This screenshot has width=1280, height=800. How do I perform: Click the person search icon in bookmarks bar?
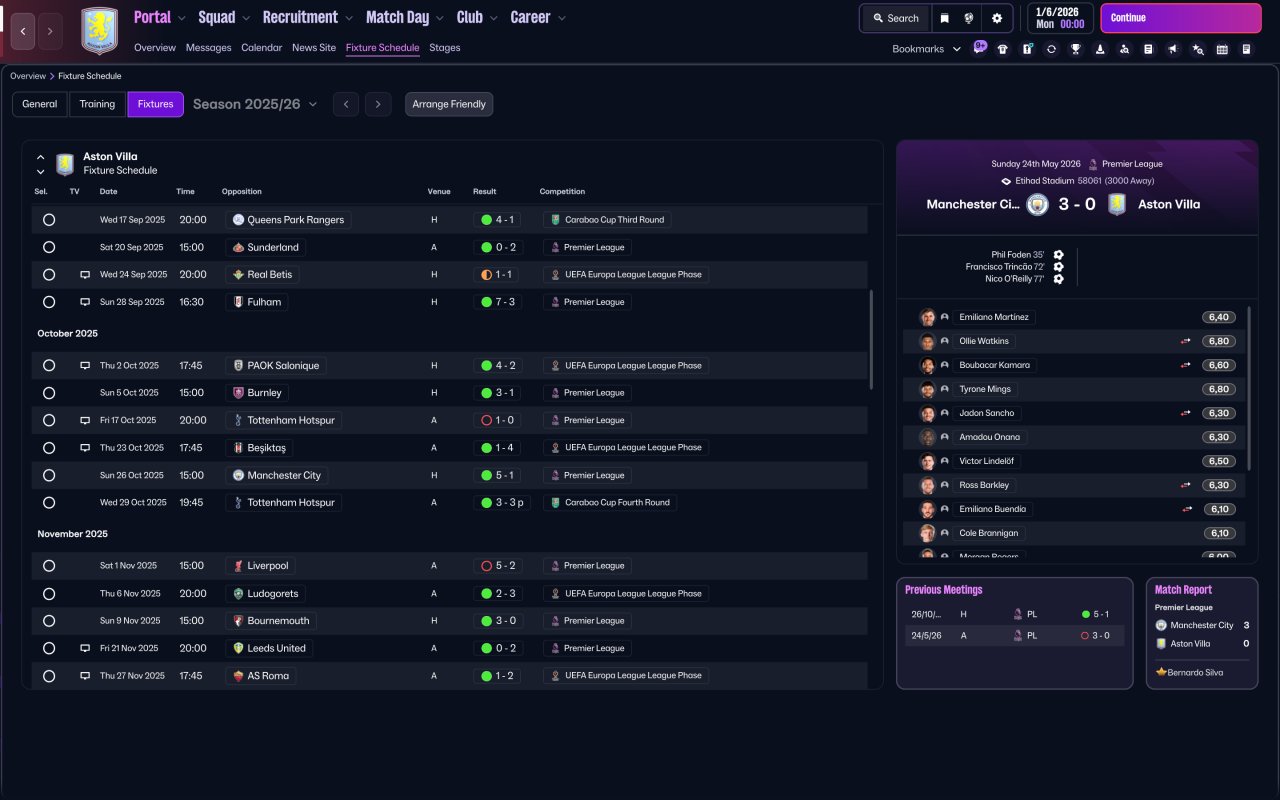1124,49
